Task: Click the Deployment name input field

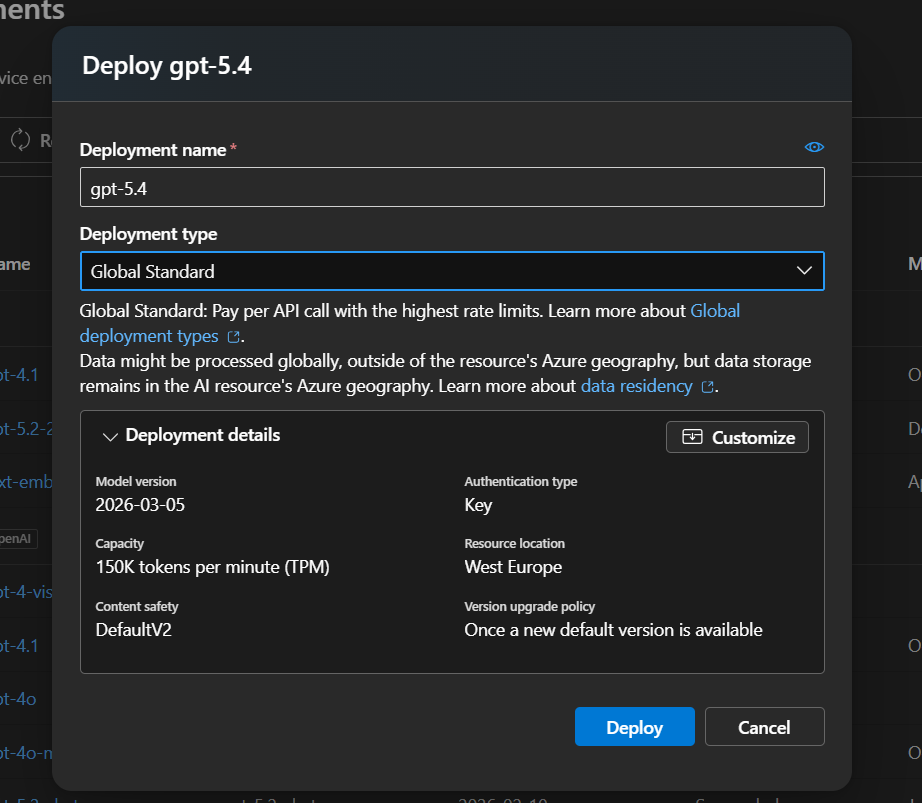Action: 452,188
